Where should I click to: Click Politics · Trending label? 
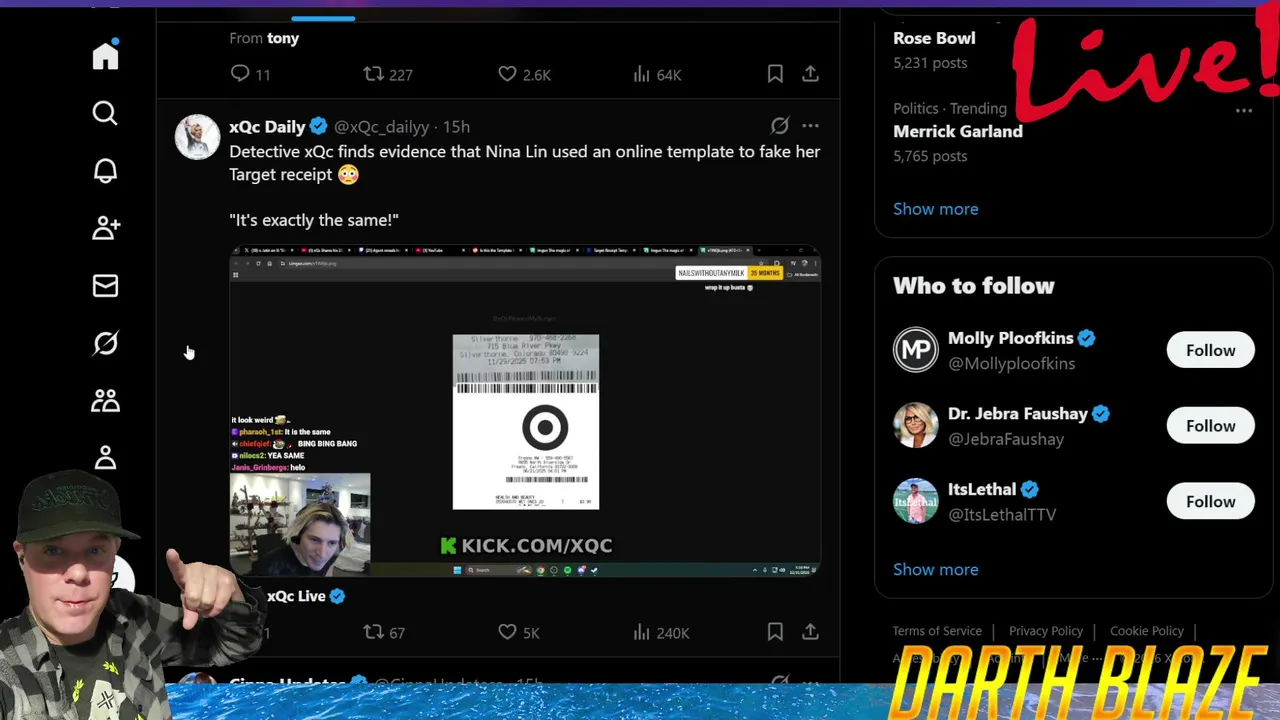pyautogui.click(x=950, y=108)
